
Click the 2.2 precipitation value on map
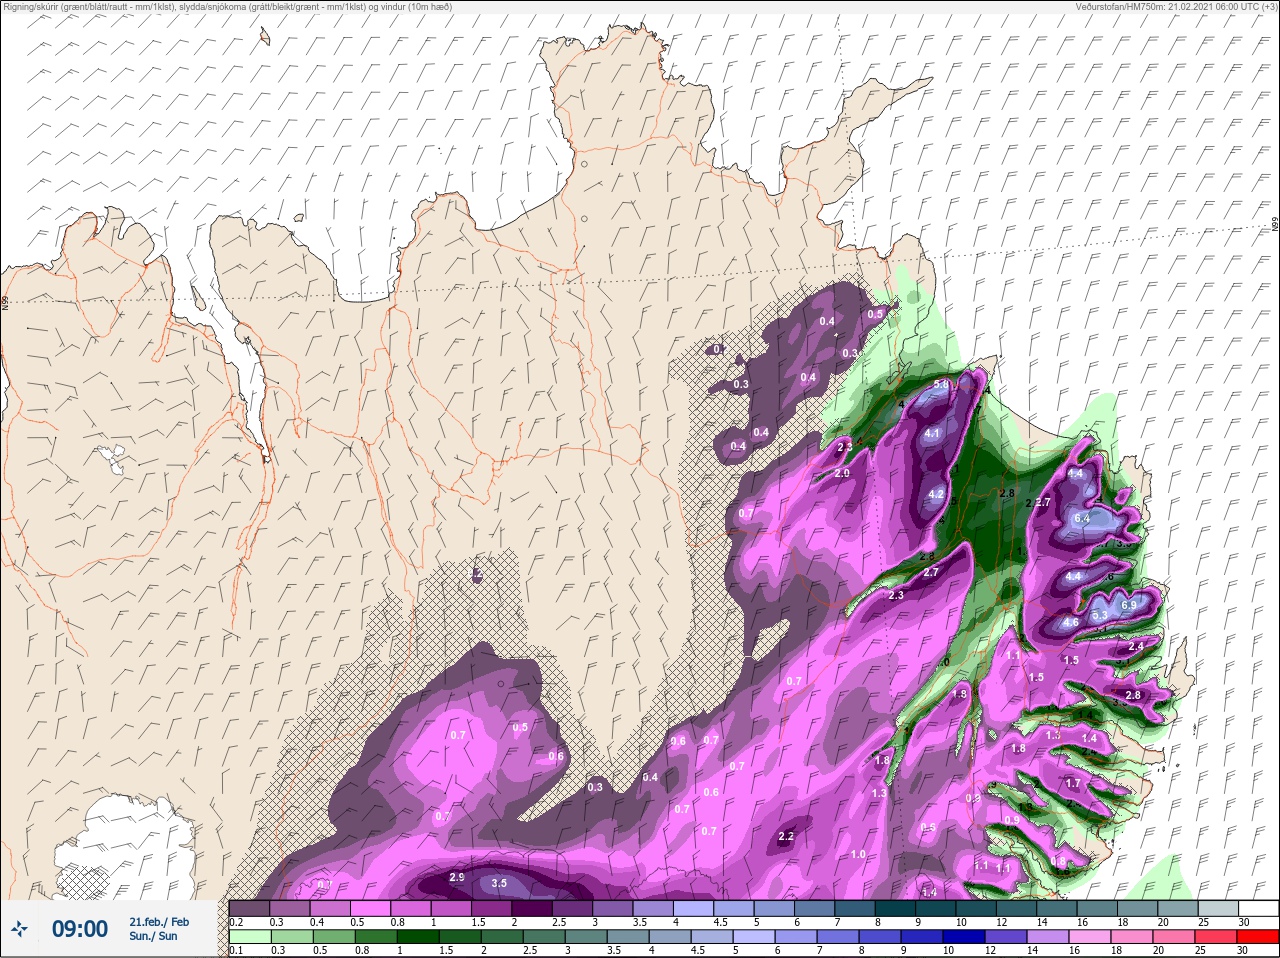786,836
